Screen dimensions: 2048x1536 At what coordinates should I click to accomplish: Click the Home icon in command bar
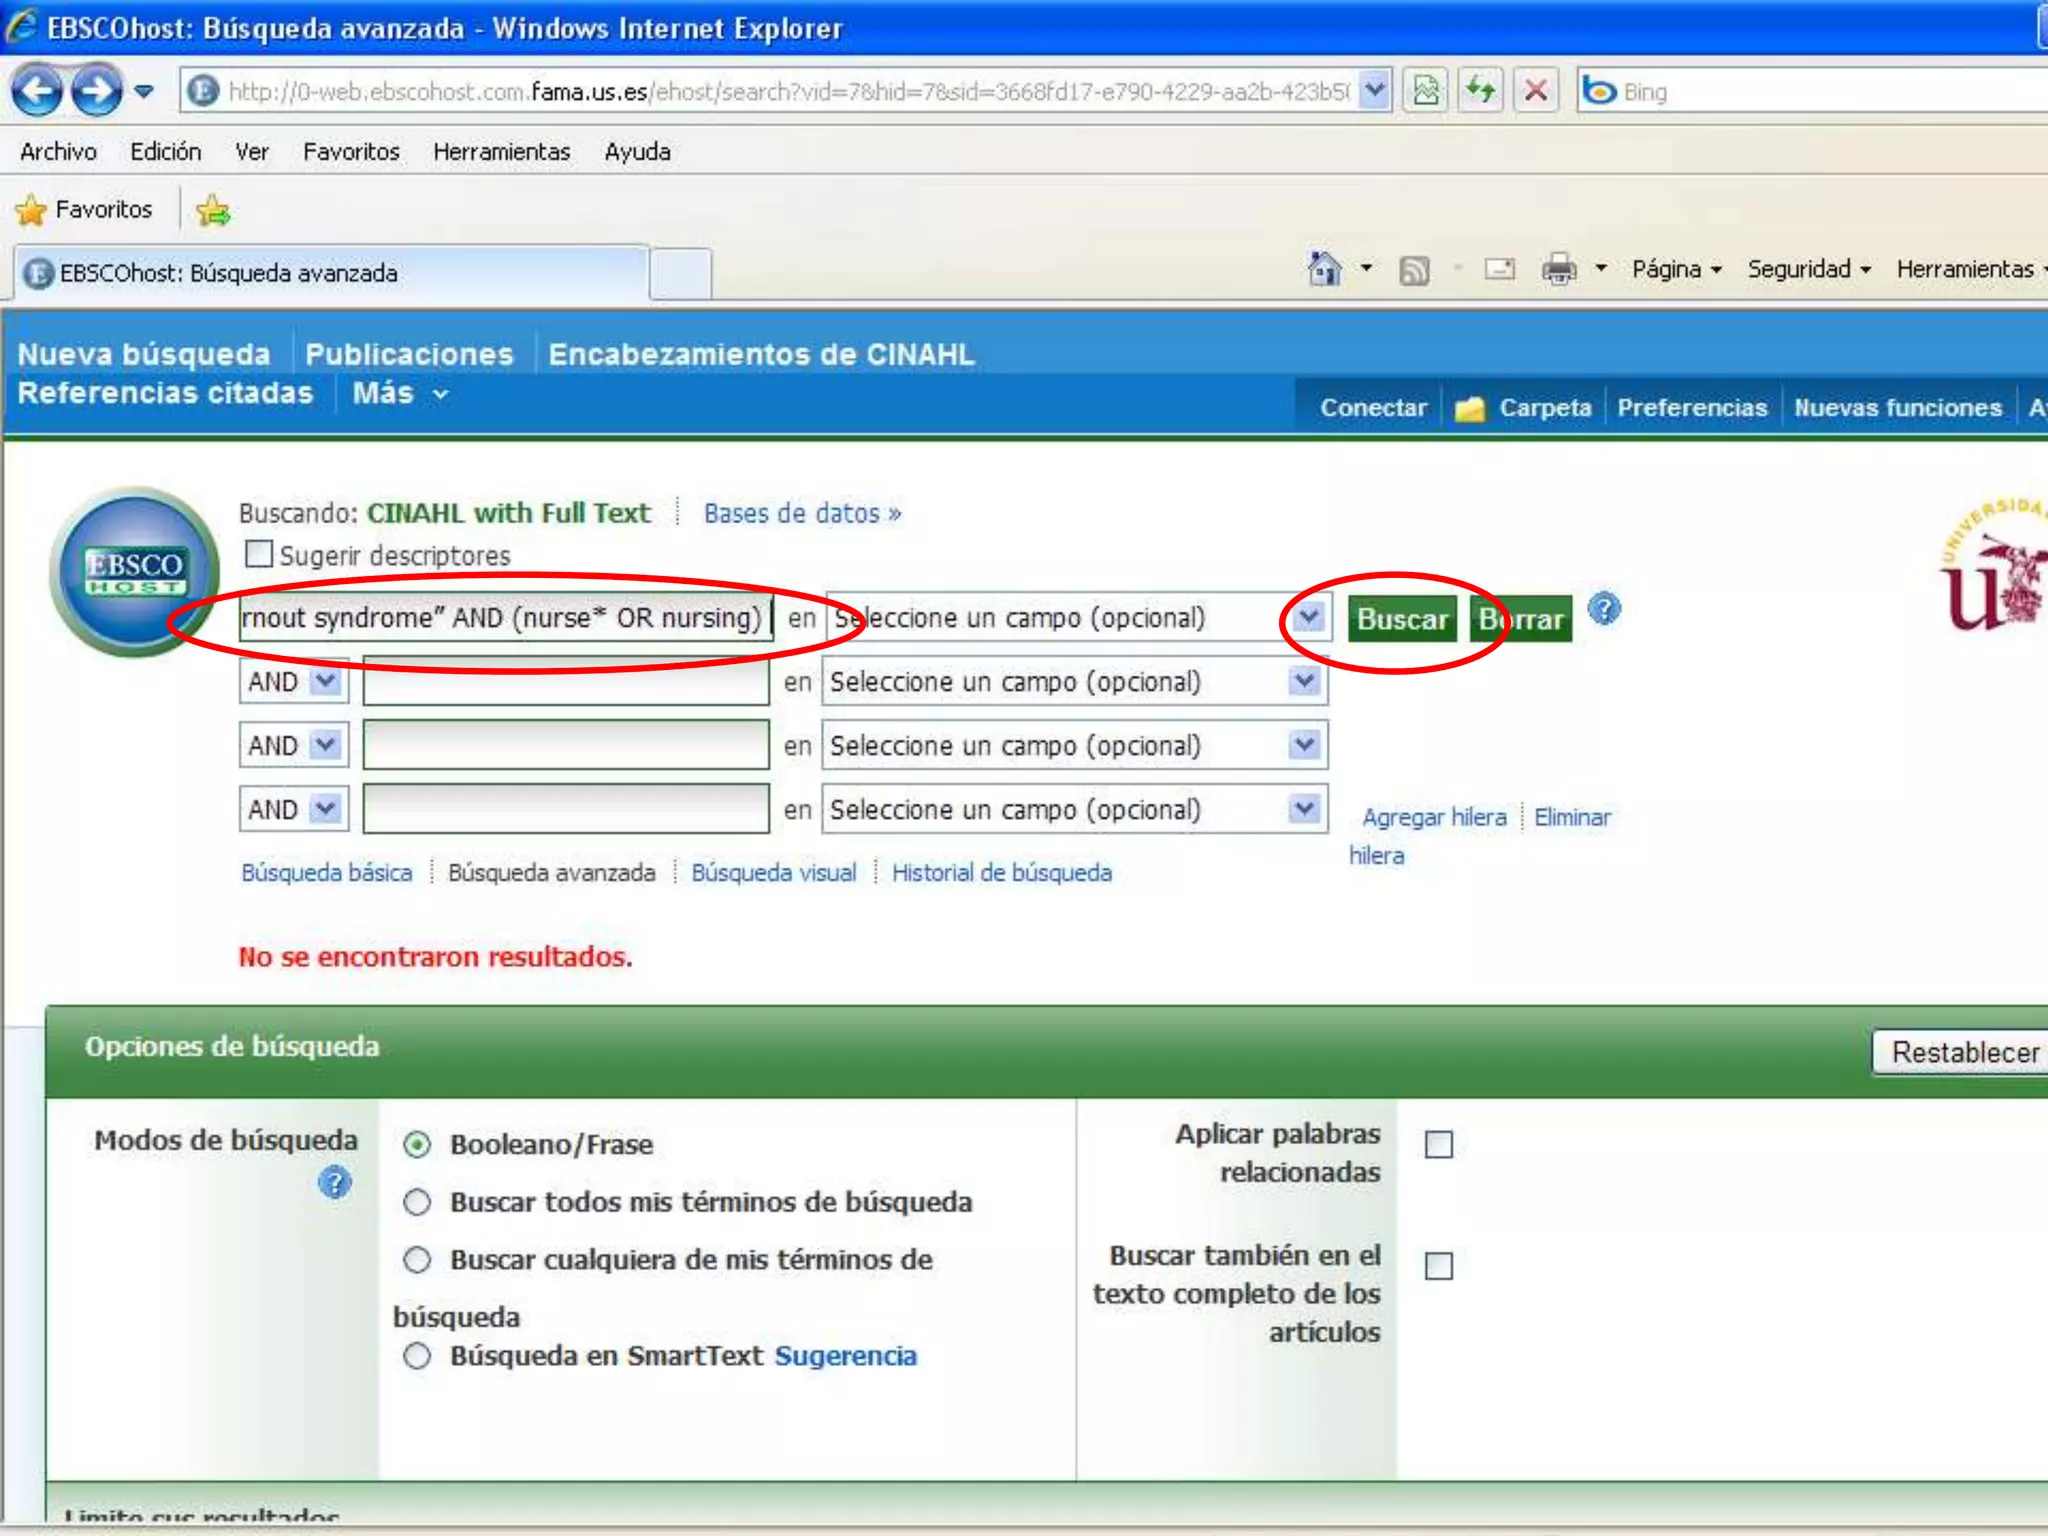coord(1324,269)
